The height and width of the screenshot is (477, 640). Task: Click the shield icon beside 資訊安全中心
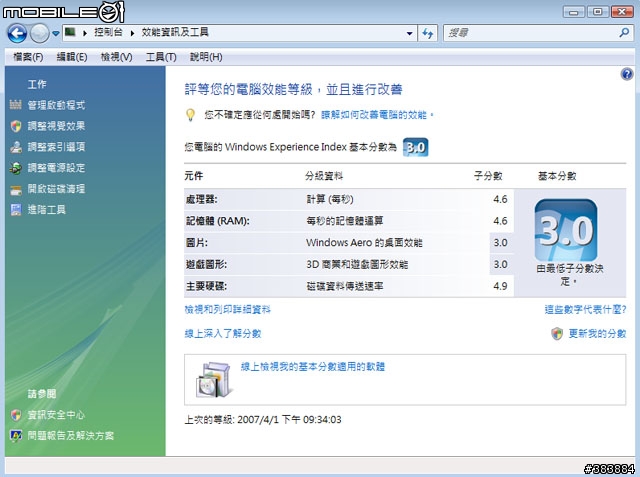pos(16,415)
